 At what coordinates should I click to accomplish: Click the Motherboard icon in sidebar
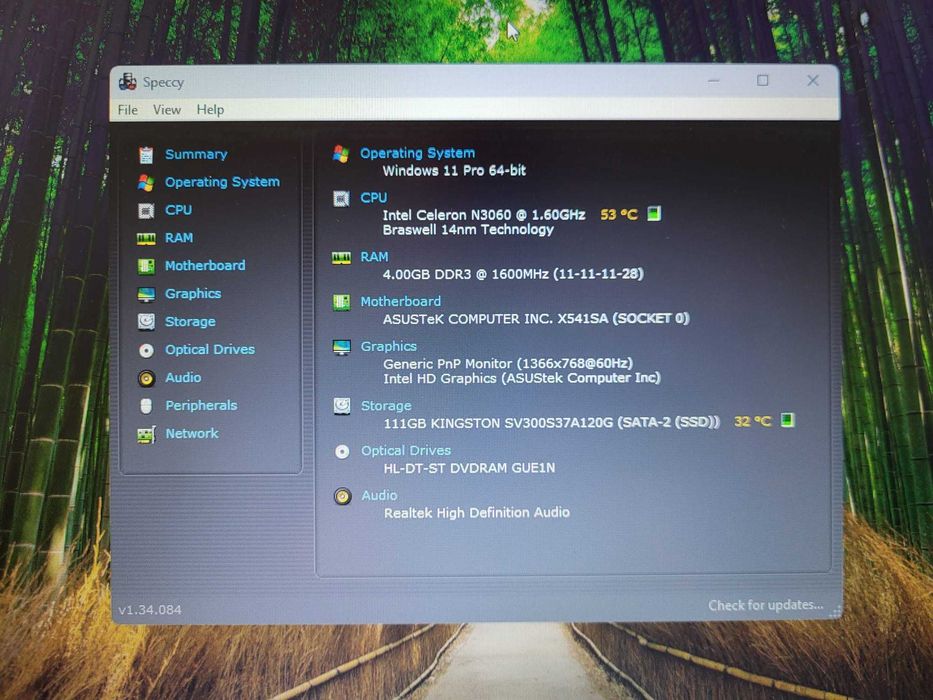[146, 265]
